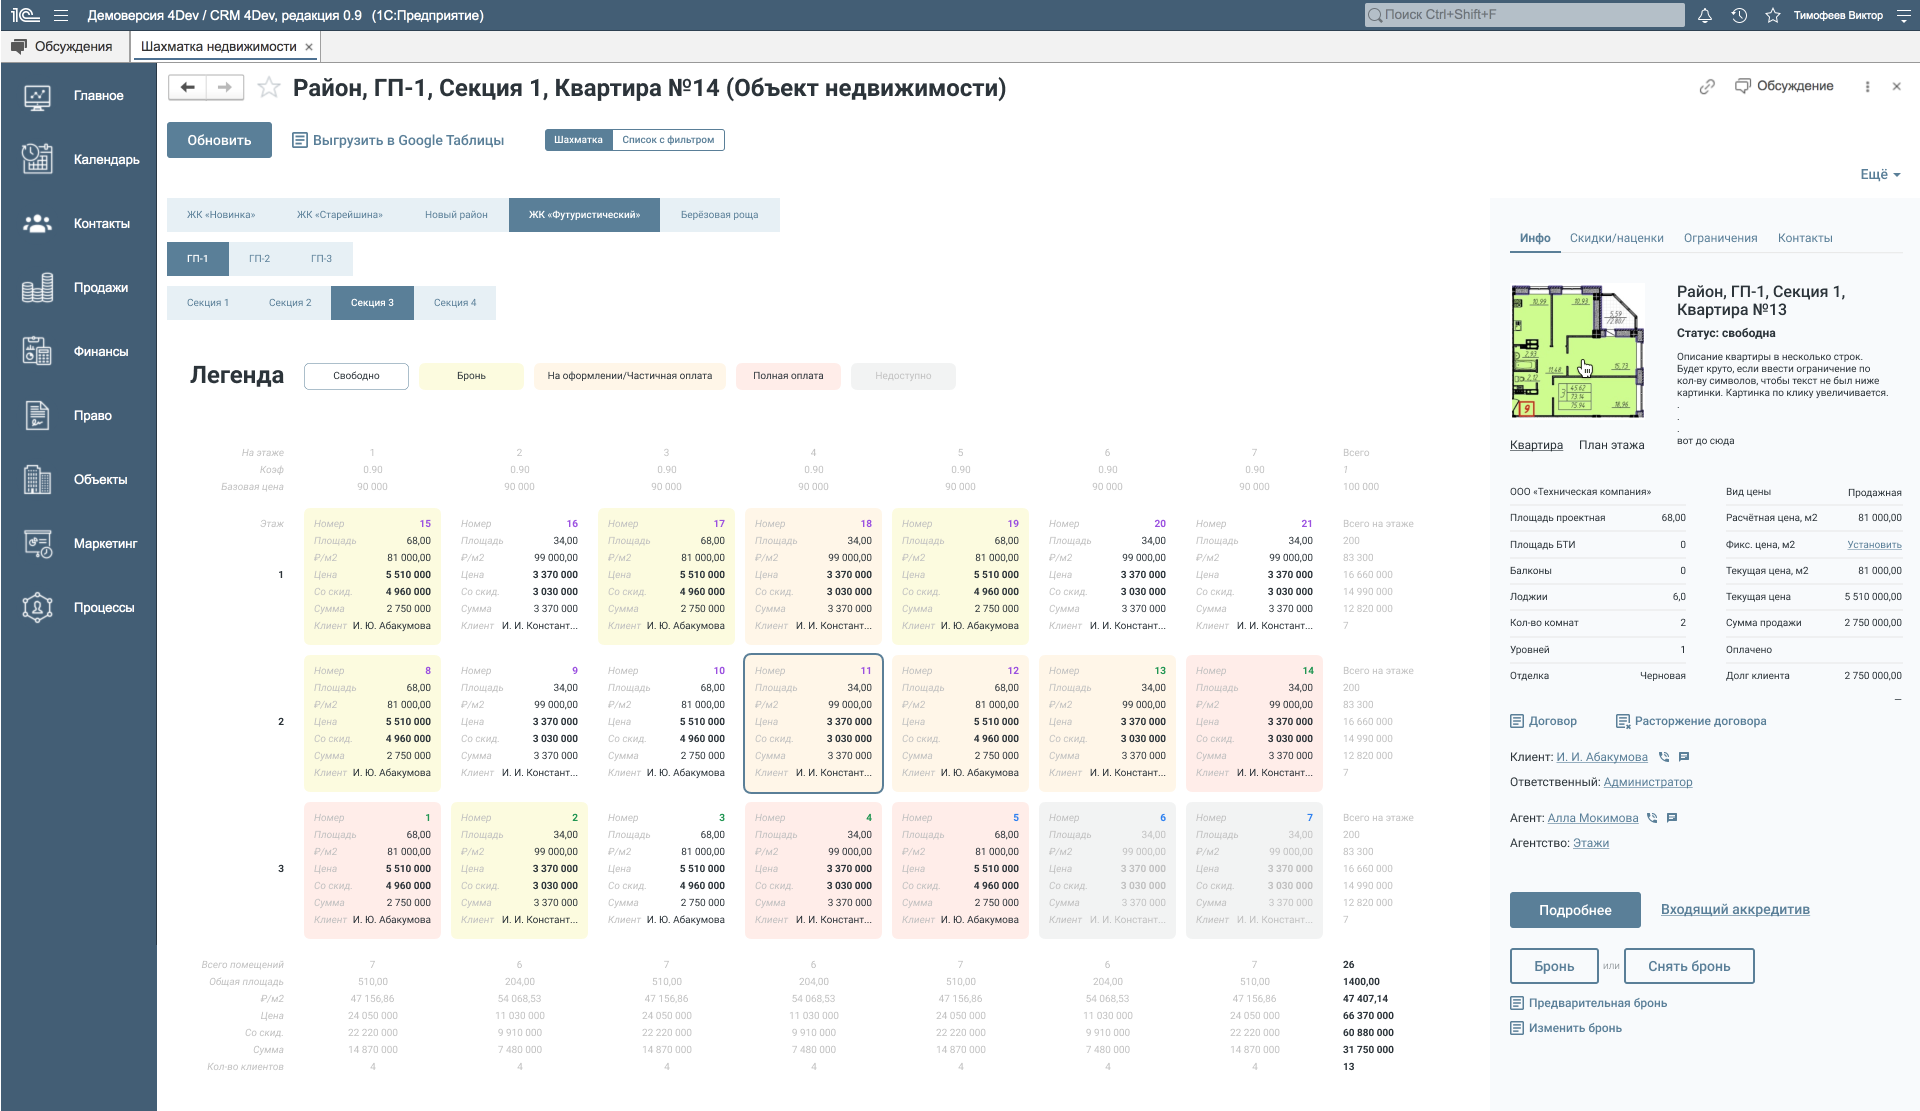The image size is (1920, 1111).
Task: Toggle the Бронь legend filter
Action: point(470,376)
